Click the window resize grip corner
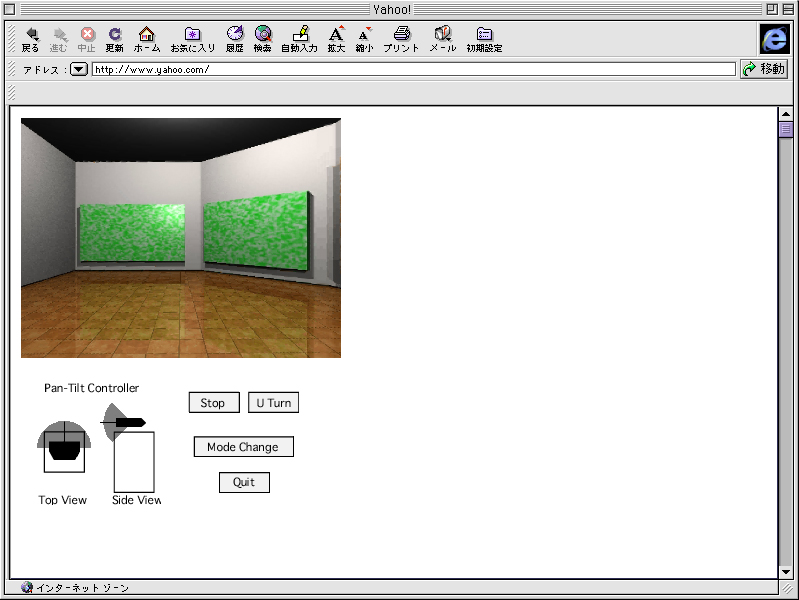Viewport: 799px width, 600px height. (x=787, y=588)
